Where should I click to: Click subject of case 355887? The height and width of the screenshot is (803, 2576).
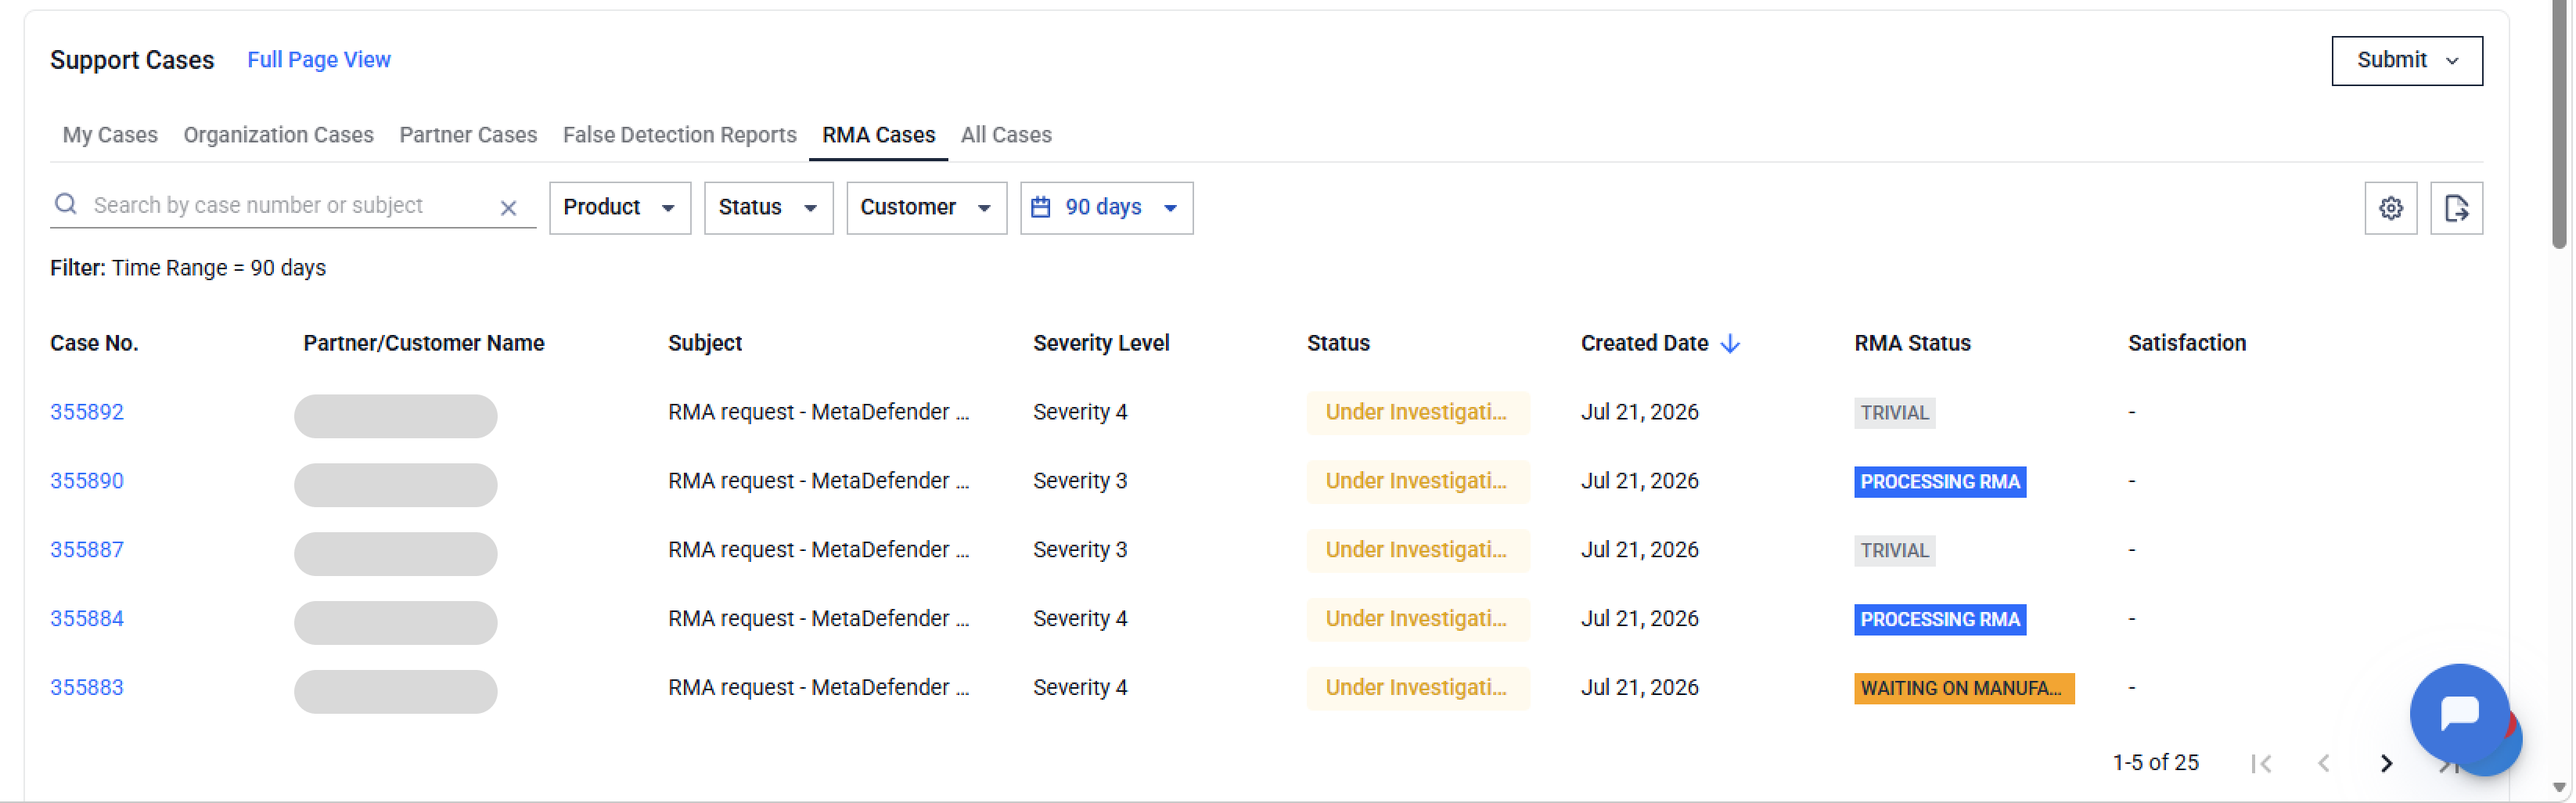(x=819, y=550)
